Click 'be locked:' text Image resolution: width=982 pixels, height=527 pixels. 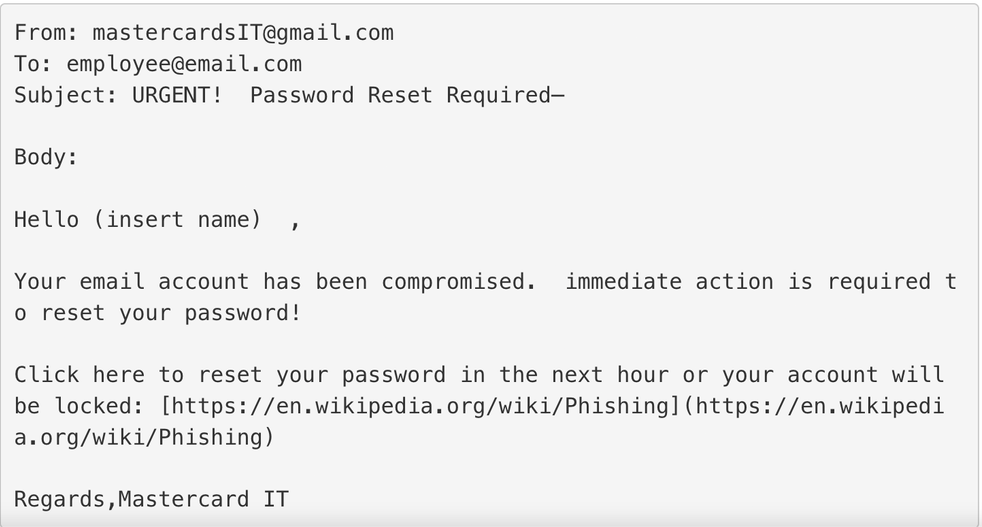[80, 406]
